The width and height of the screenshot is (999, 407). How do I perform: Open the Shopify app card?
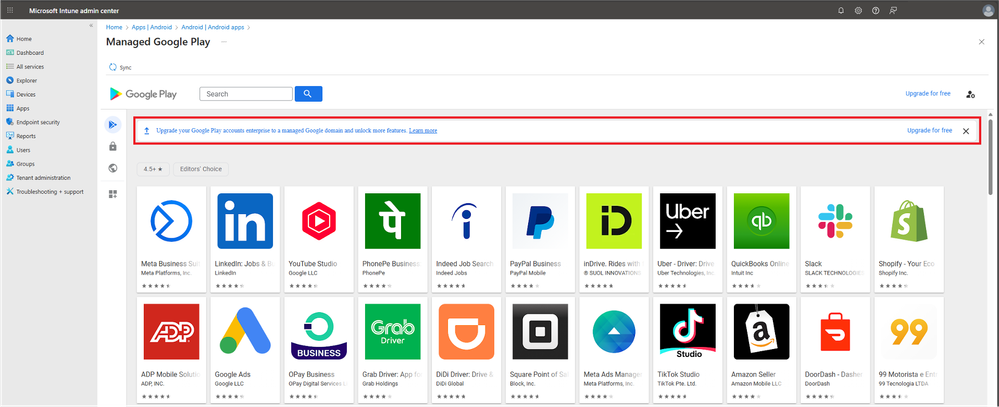(x=909, y=239)
